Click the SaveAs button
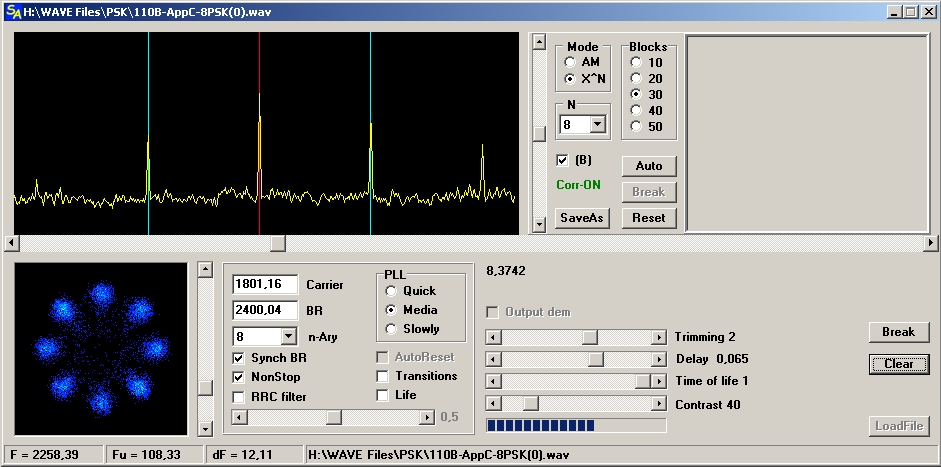 pos(583,218)
